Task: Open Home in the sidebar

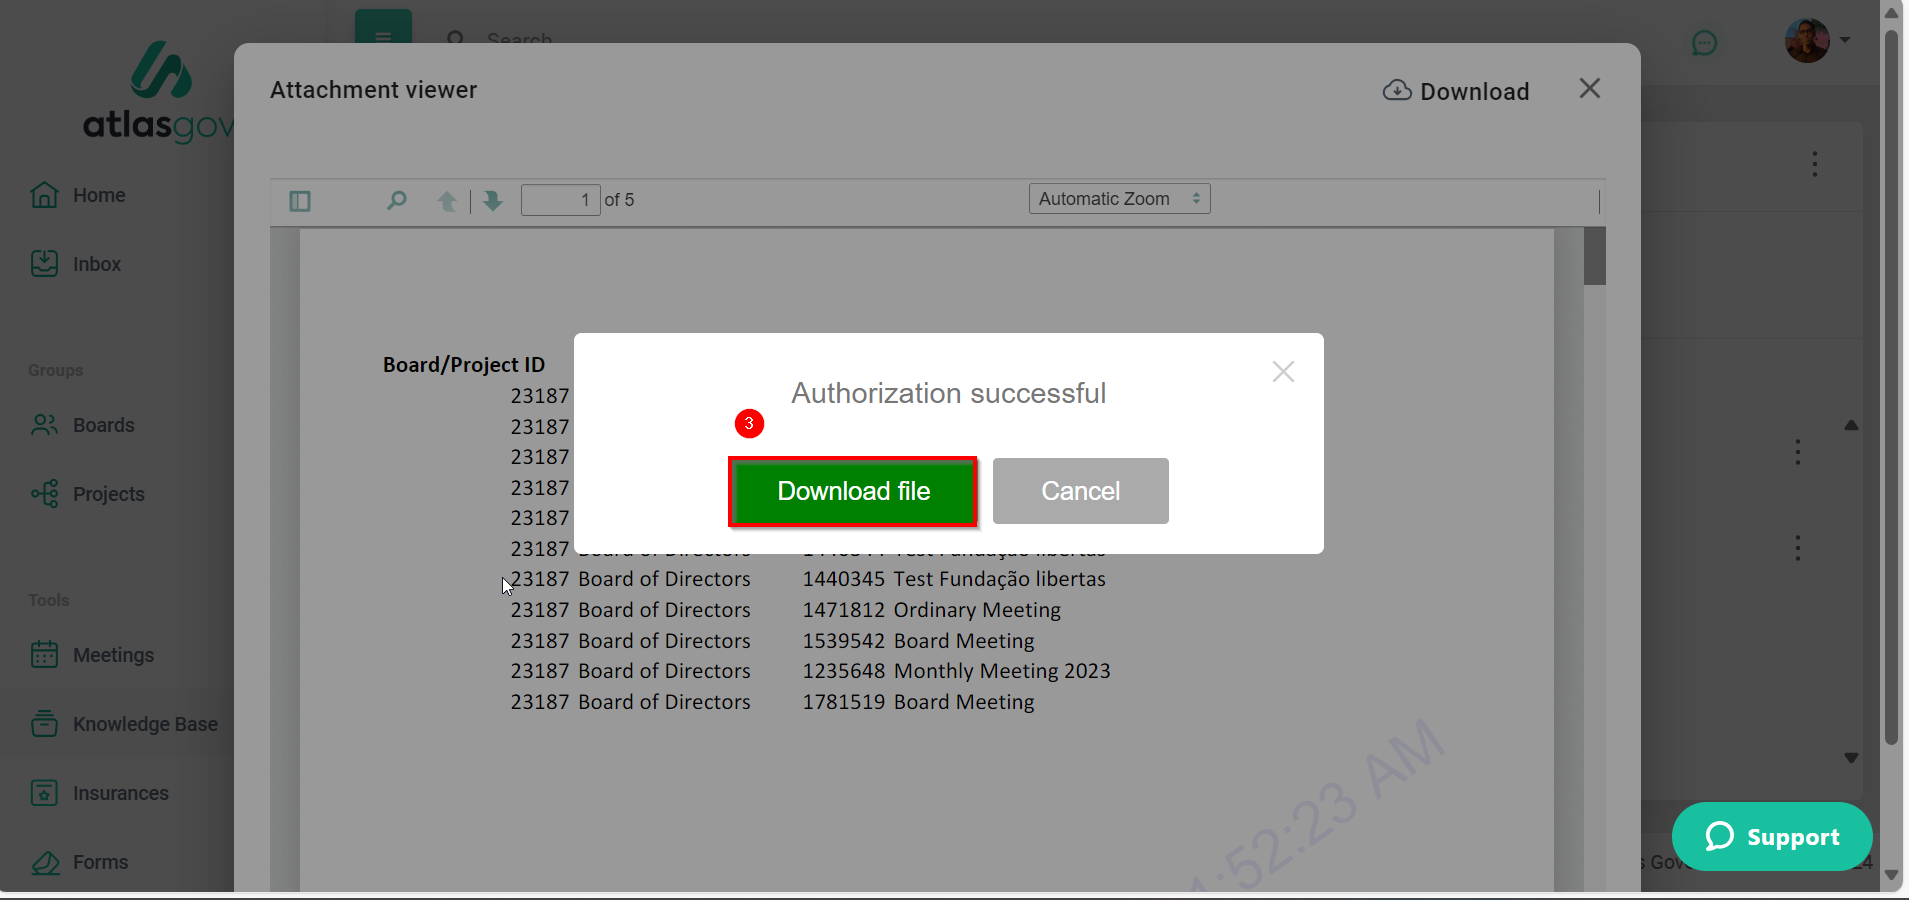Action: coord(98,195)
